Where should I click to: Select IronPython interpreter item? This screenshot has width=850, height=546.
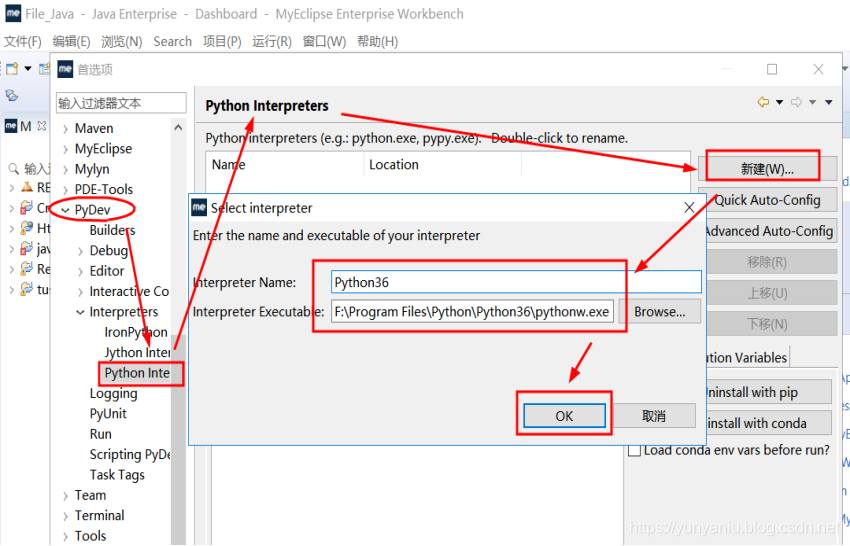tap(136, 332)
